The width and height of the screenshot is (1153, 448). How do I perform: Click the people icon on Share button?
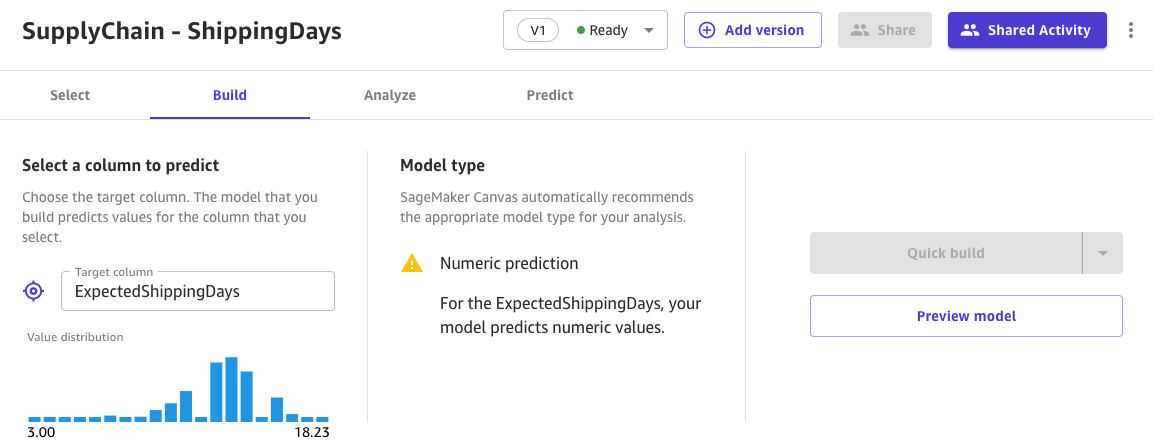859,30
